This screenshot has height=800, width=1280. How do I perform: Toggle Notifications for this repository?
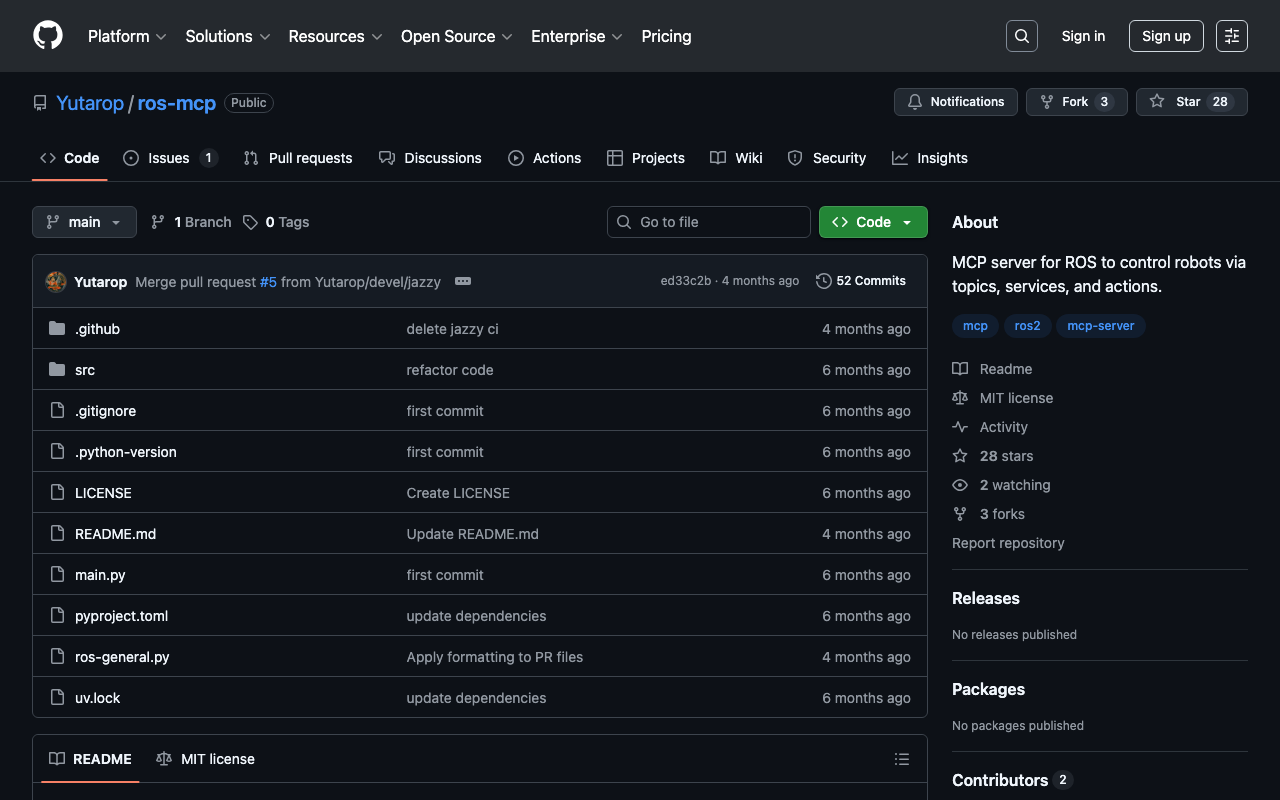point(955,102)
